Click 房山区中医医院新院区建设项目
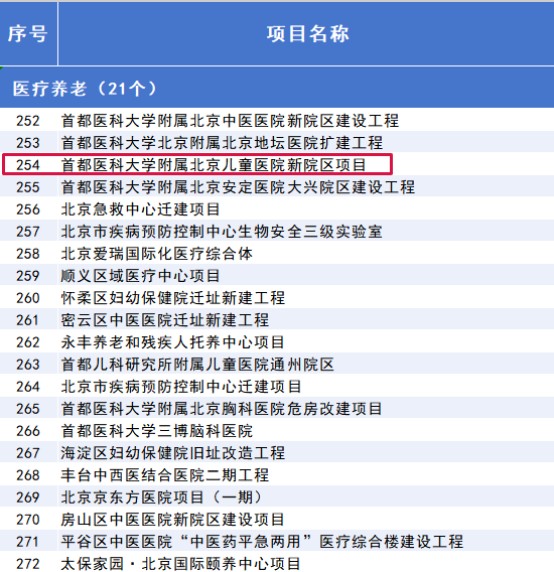Image resolution: width=554 pixels, height=572 pixels. pos(173,520)
